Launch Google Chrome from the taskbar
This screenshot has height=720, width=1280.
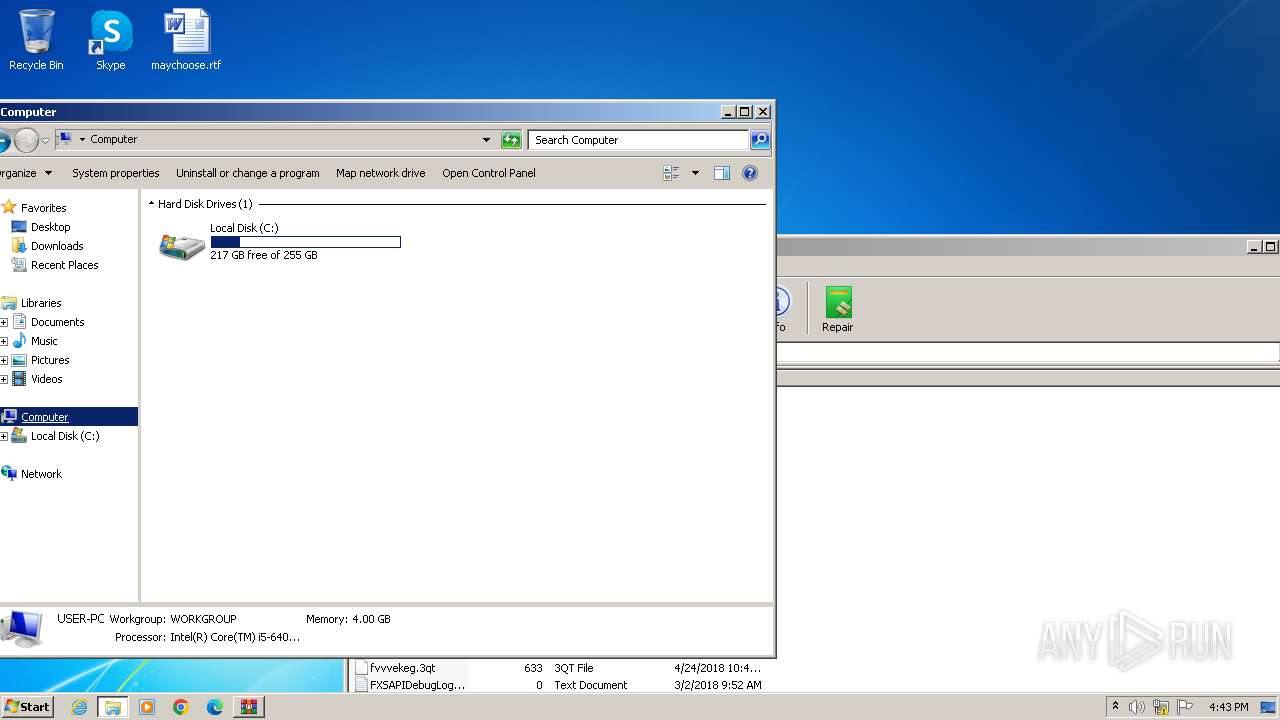[x=181, y=707]
